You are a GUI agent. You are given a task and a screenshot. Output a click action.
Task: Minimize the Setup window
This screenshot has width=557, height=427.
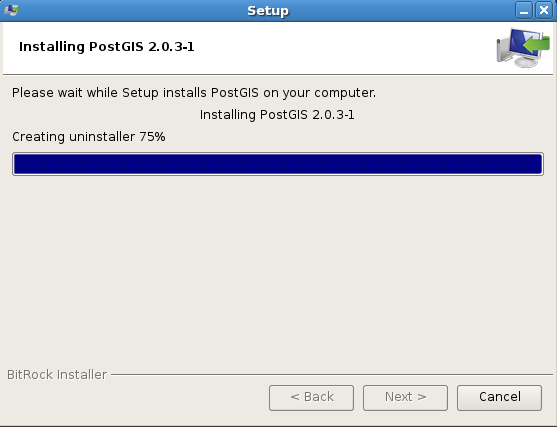pos(524,10)
